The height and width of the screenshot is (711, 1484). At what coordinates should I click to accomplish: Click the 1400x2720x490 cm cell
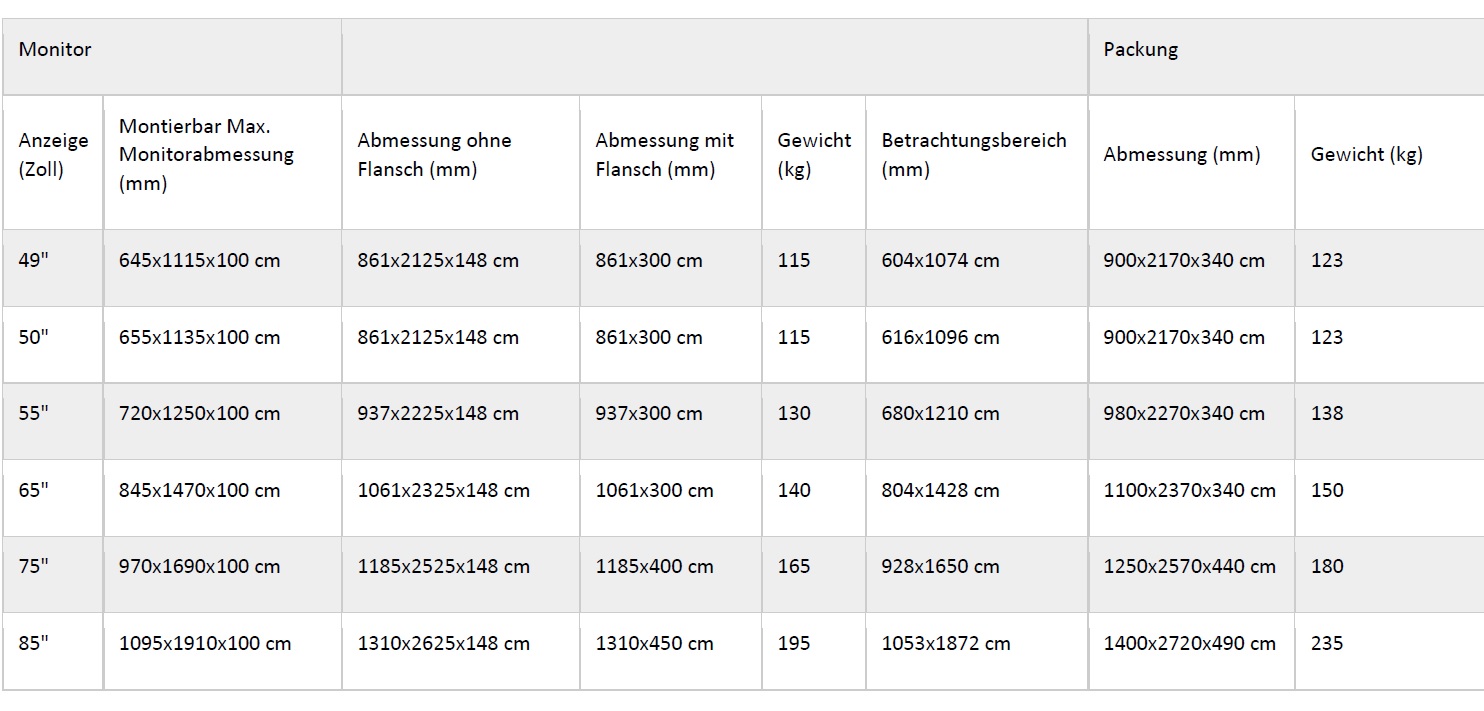(1189, 643)
